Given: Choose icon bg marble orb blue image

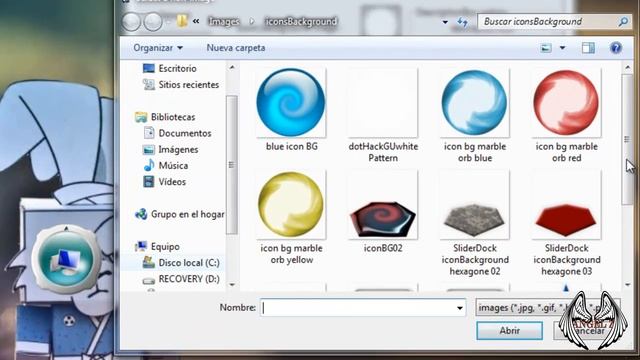Looking at the screenshot, I should tap(474, 102).
